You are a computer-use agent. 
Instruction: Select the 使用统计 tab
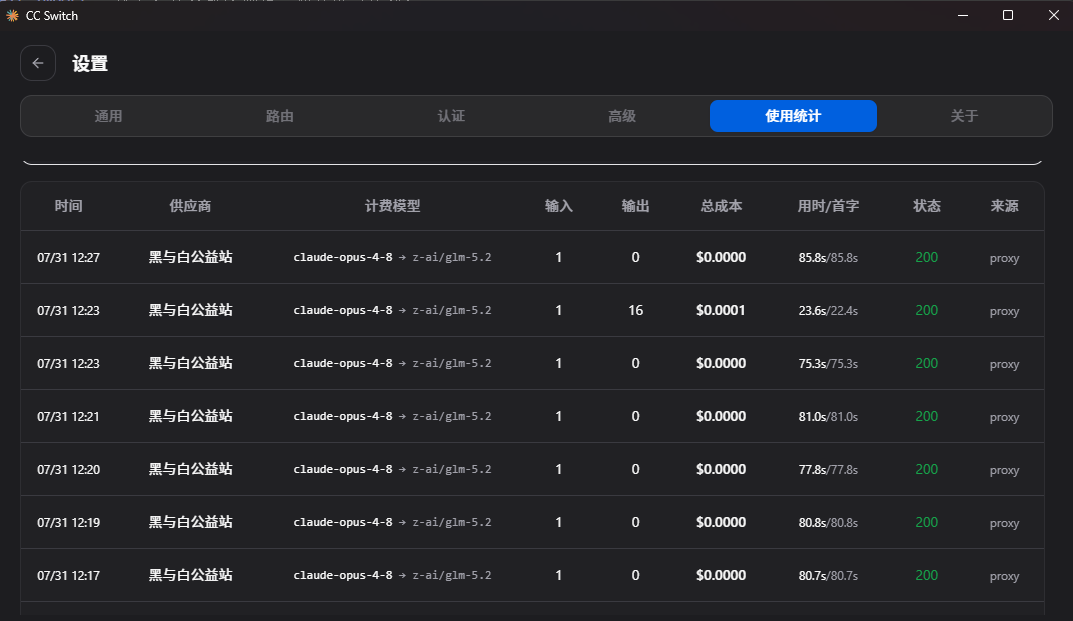pos(793,116)
